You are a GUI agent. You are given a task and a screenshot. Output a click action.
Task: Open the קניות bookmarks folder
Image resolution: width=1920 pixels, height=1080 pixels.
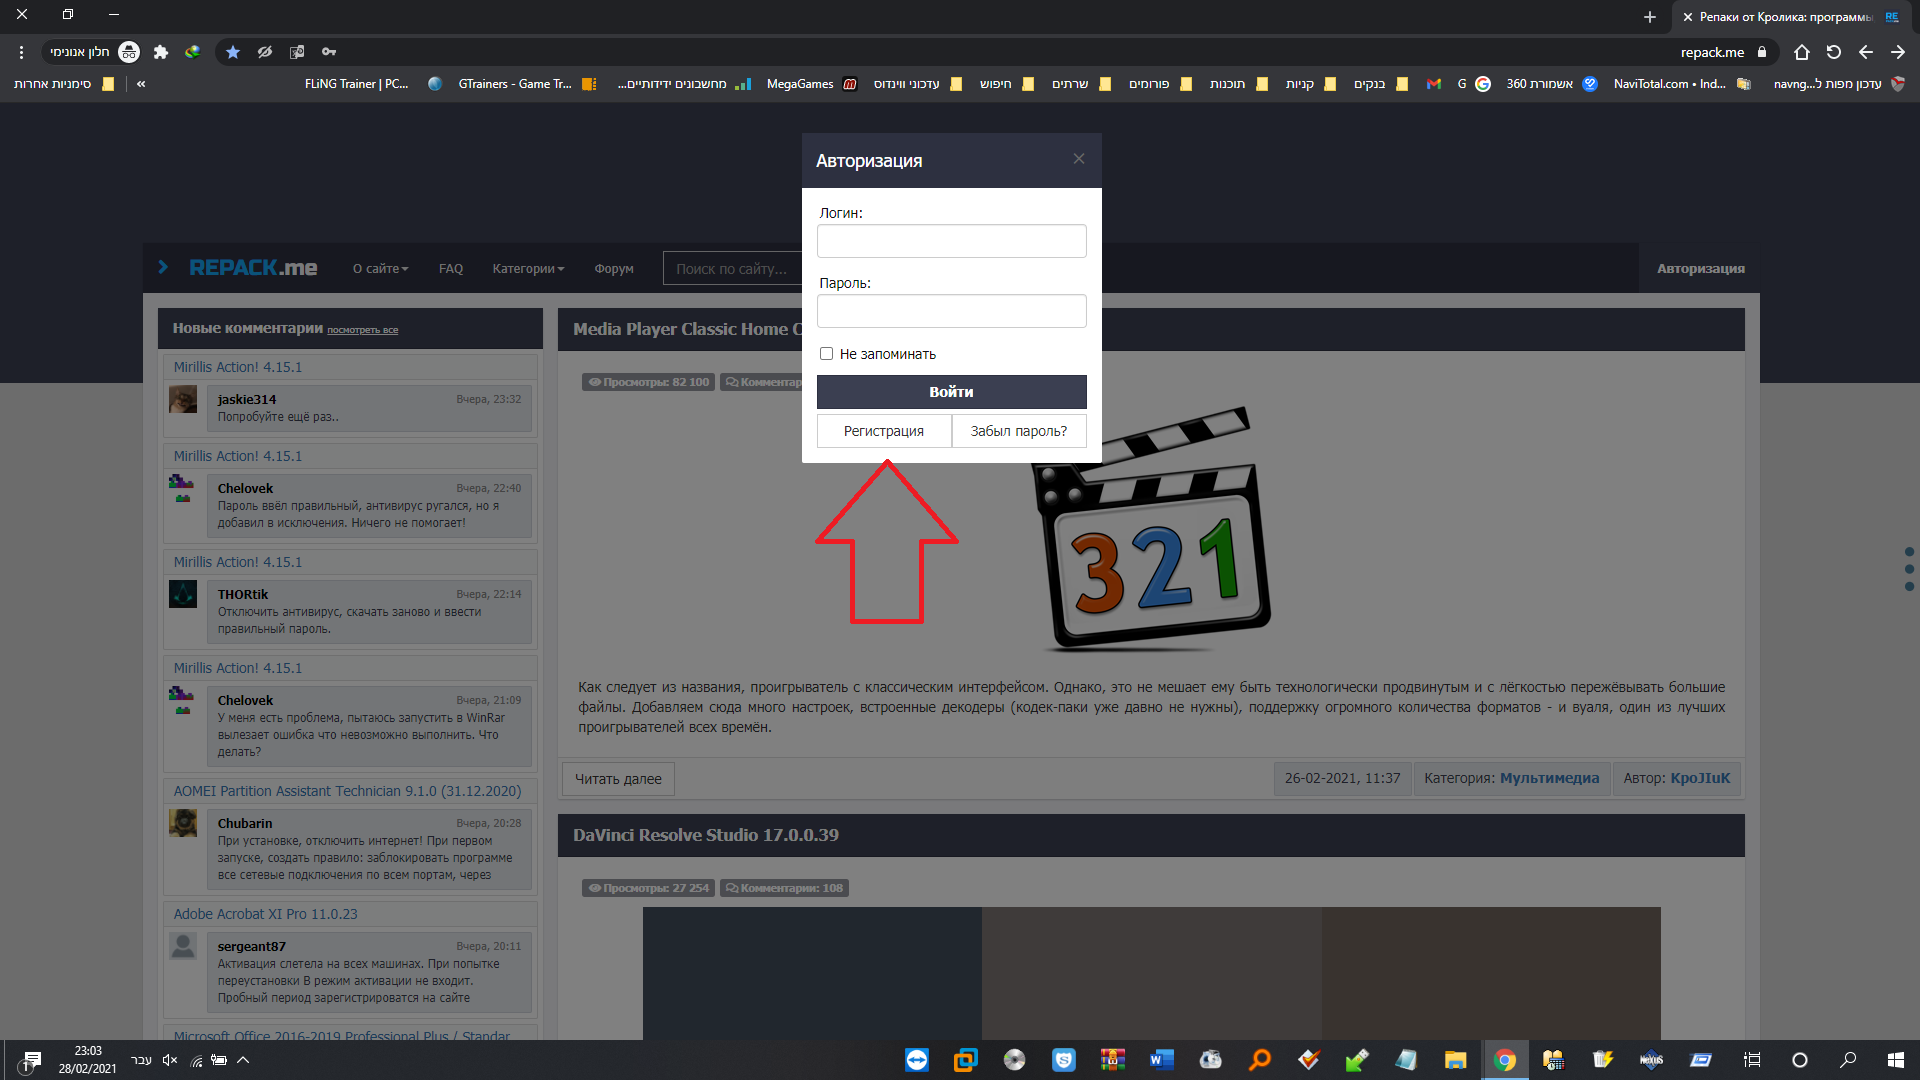(x=1310, y=84)
